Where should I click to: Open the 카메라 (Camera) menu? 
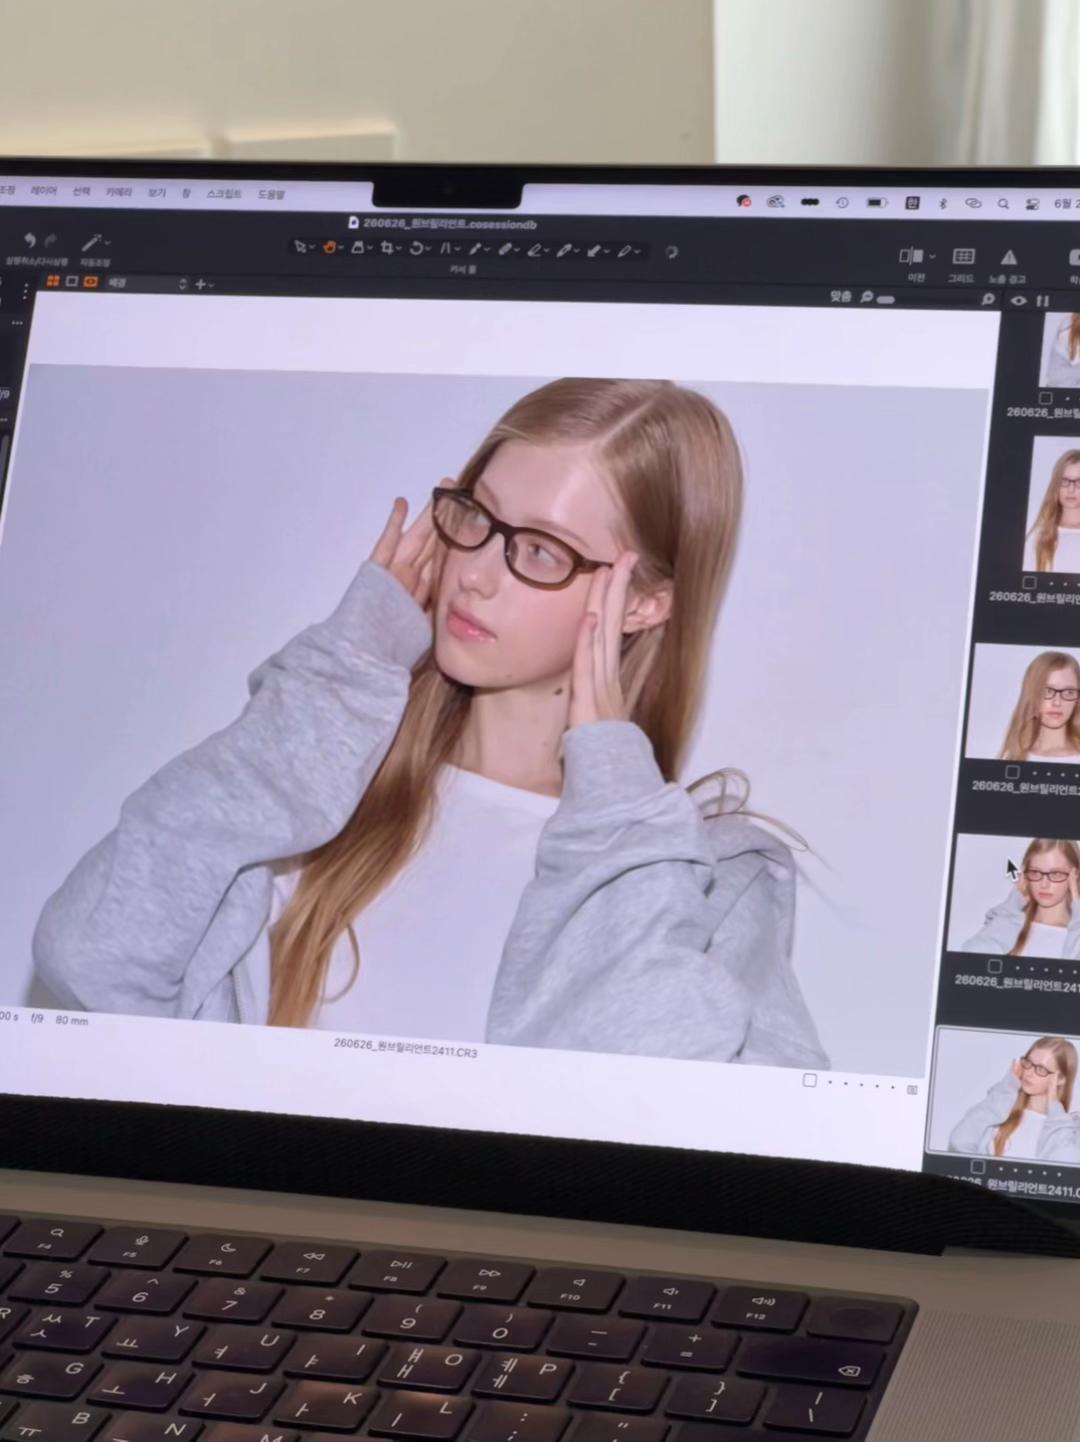[118, 192]
